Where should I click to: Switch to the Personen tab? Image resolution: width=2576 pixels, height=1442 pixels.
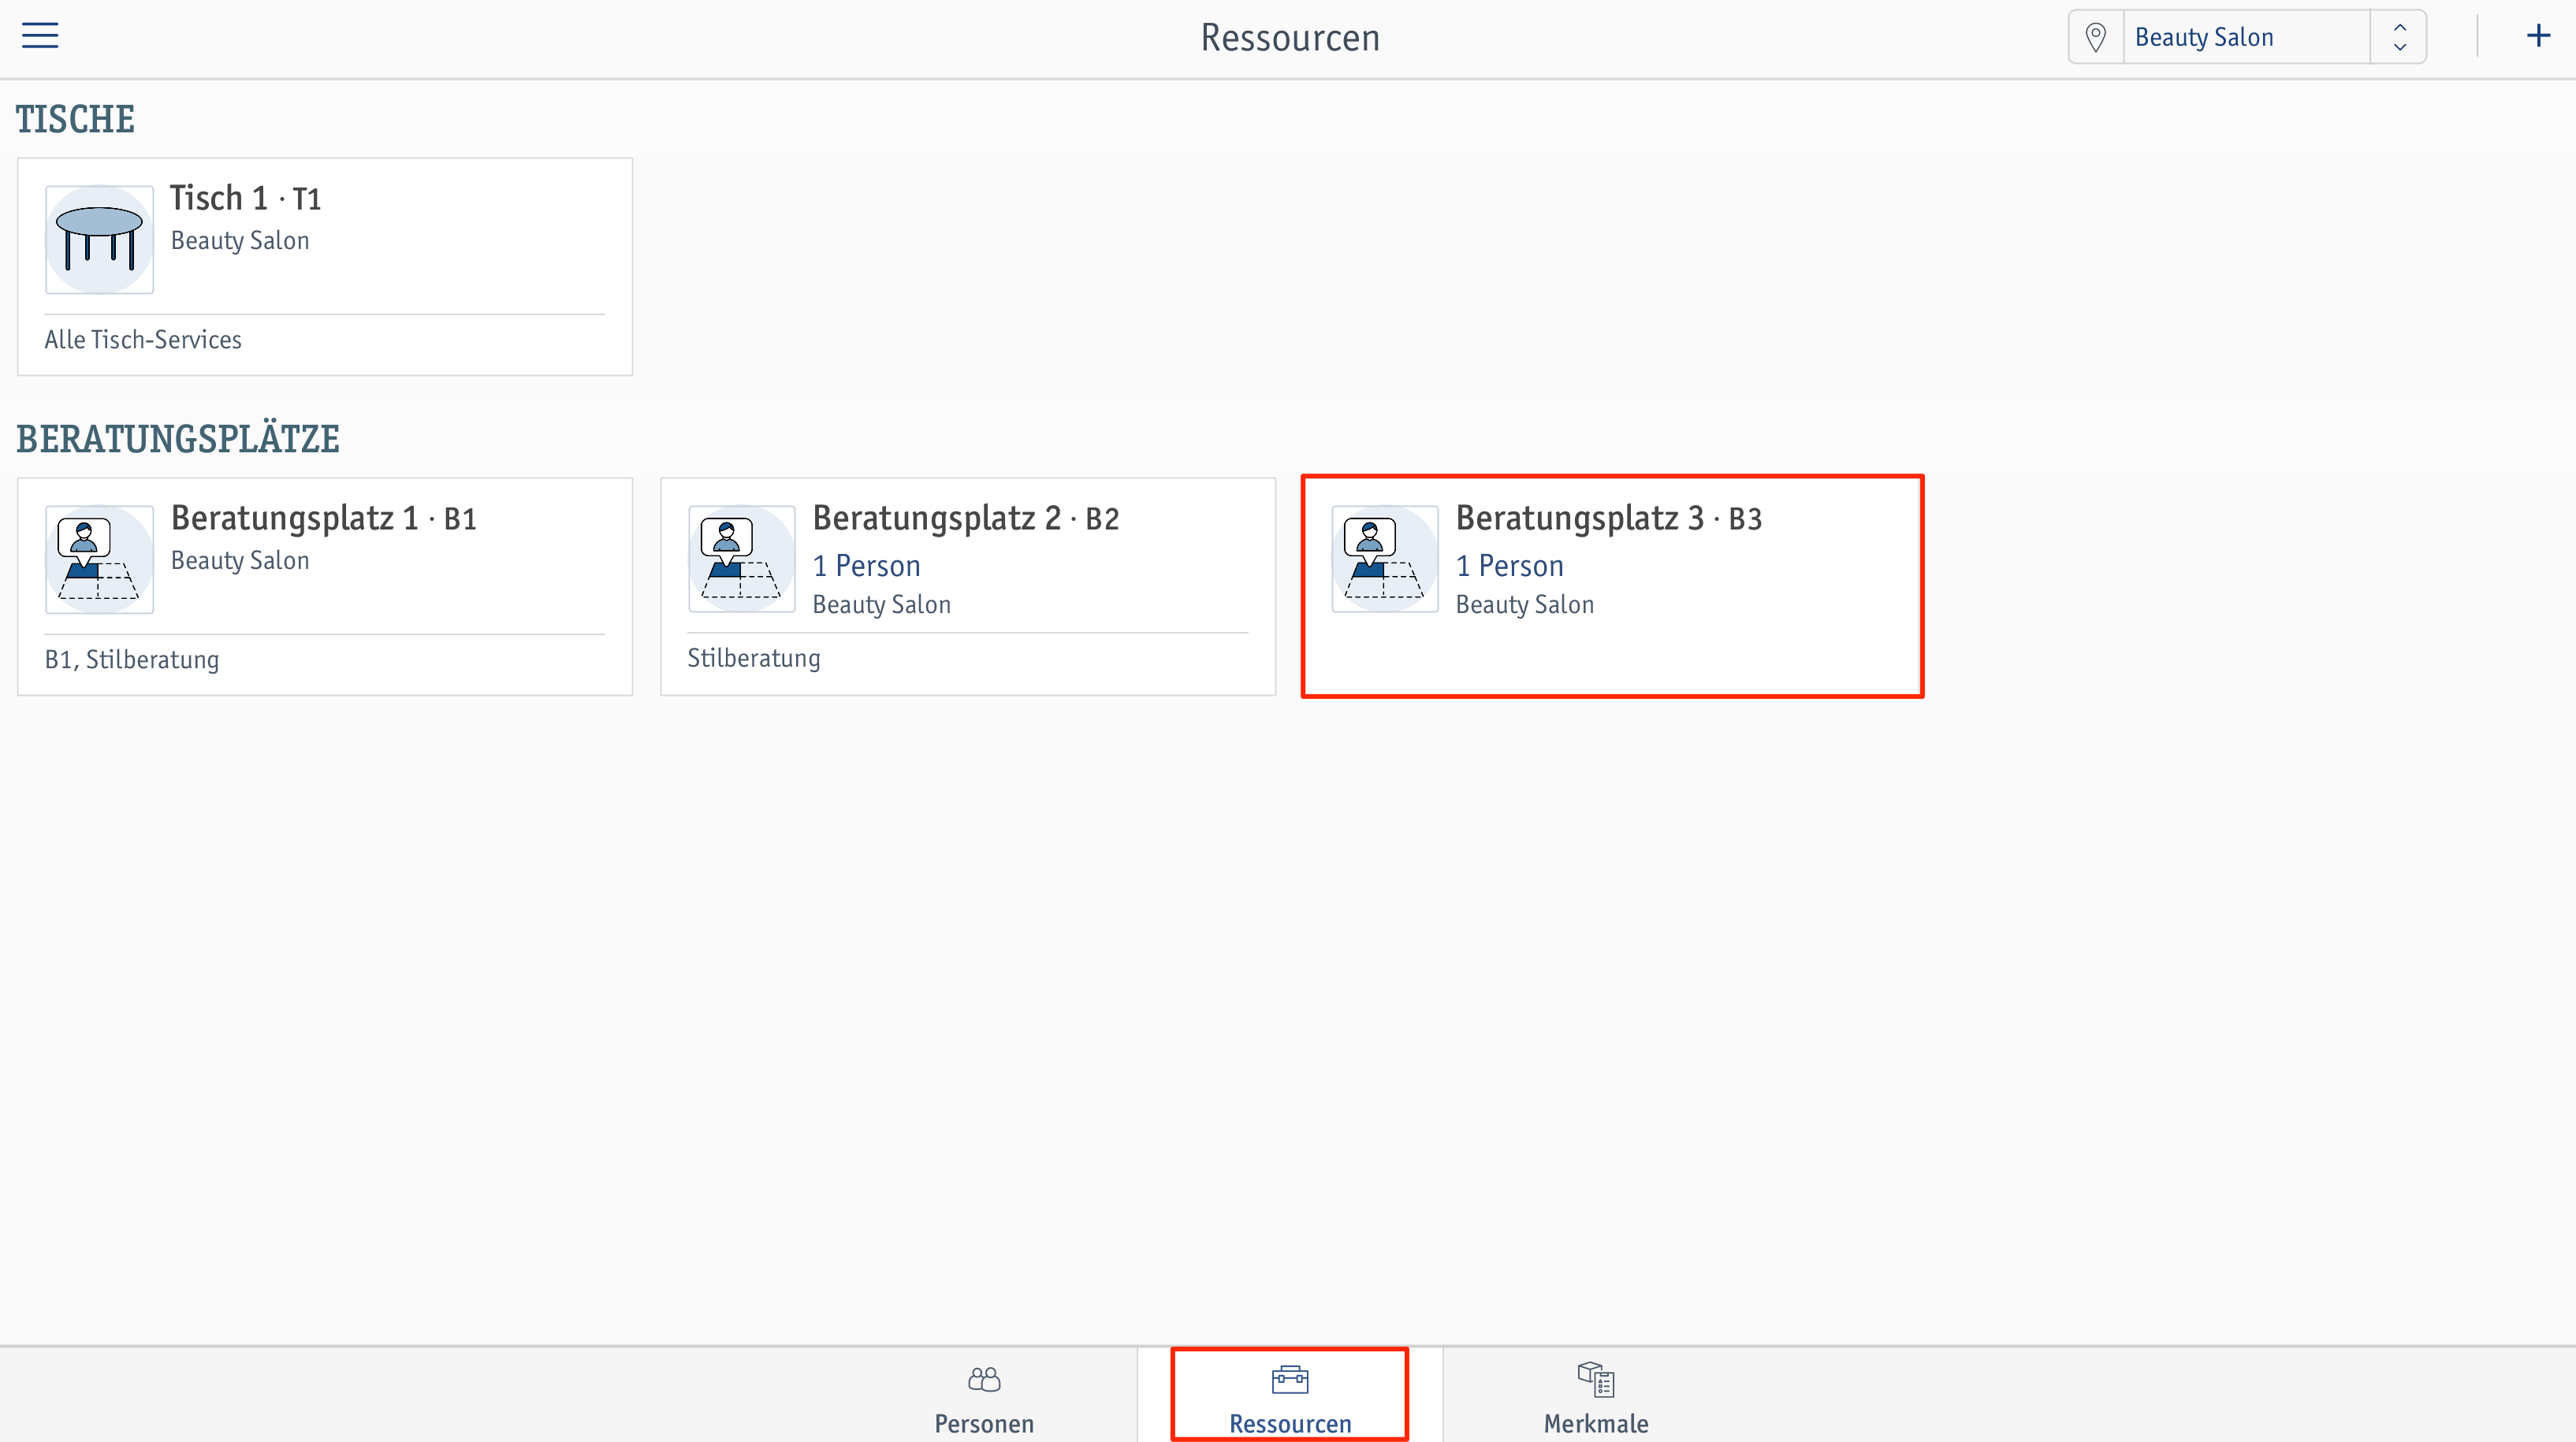984,1395
